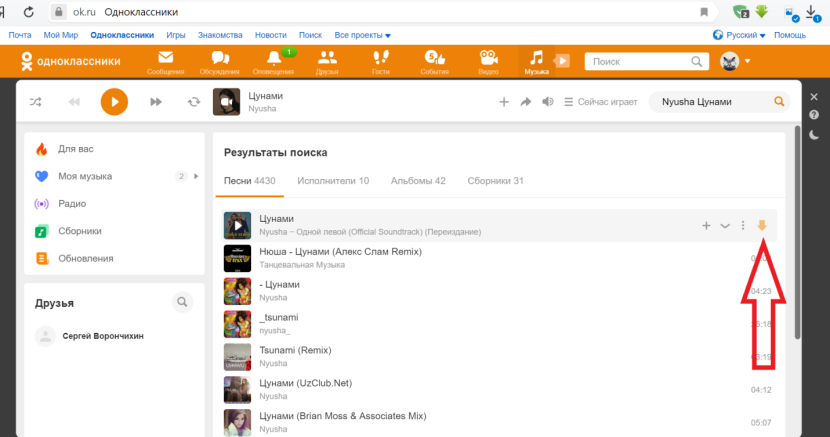Toggle repeat track mode
The height and width of the screenshot is (437, 830).
coord(193,102)
